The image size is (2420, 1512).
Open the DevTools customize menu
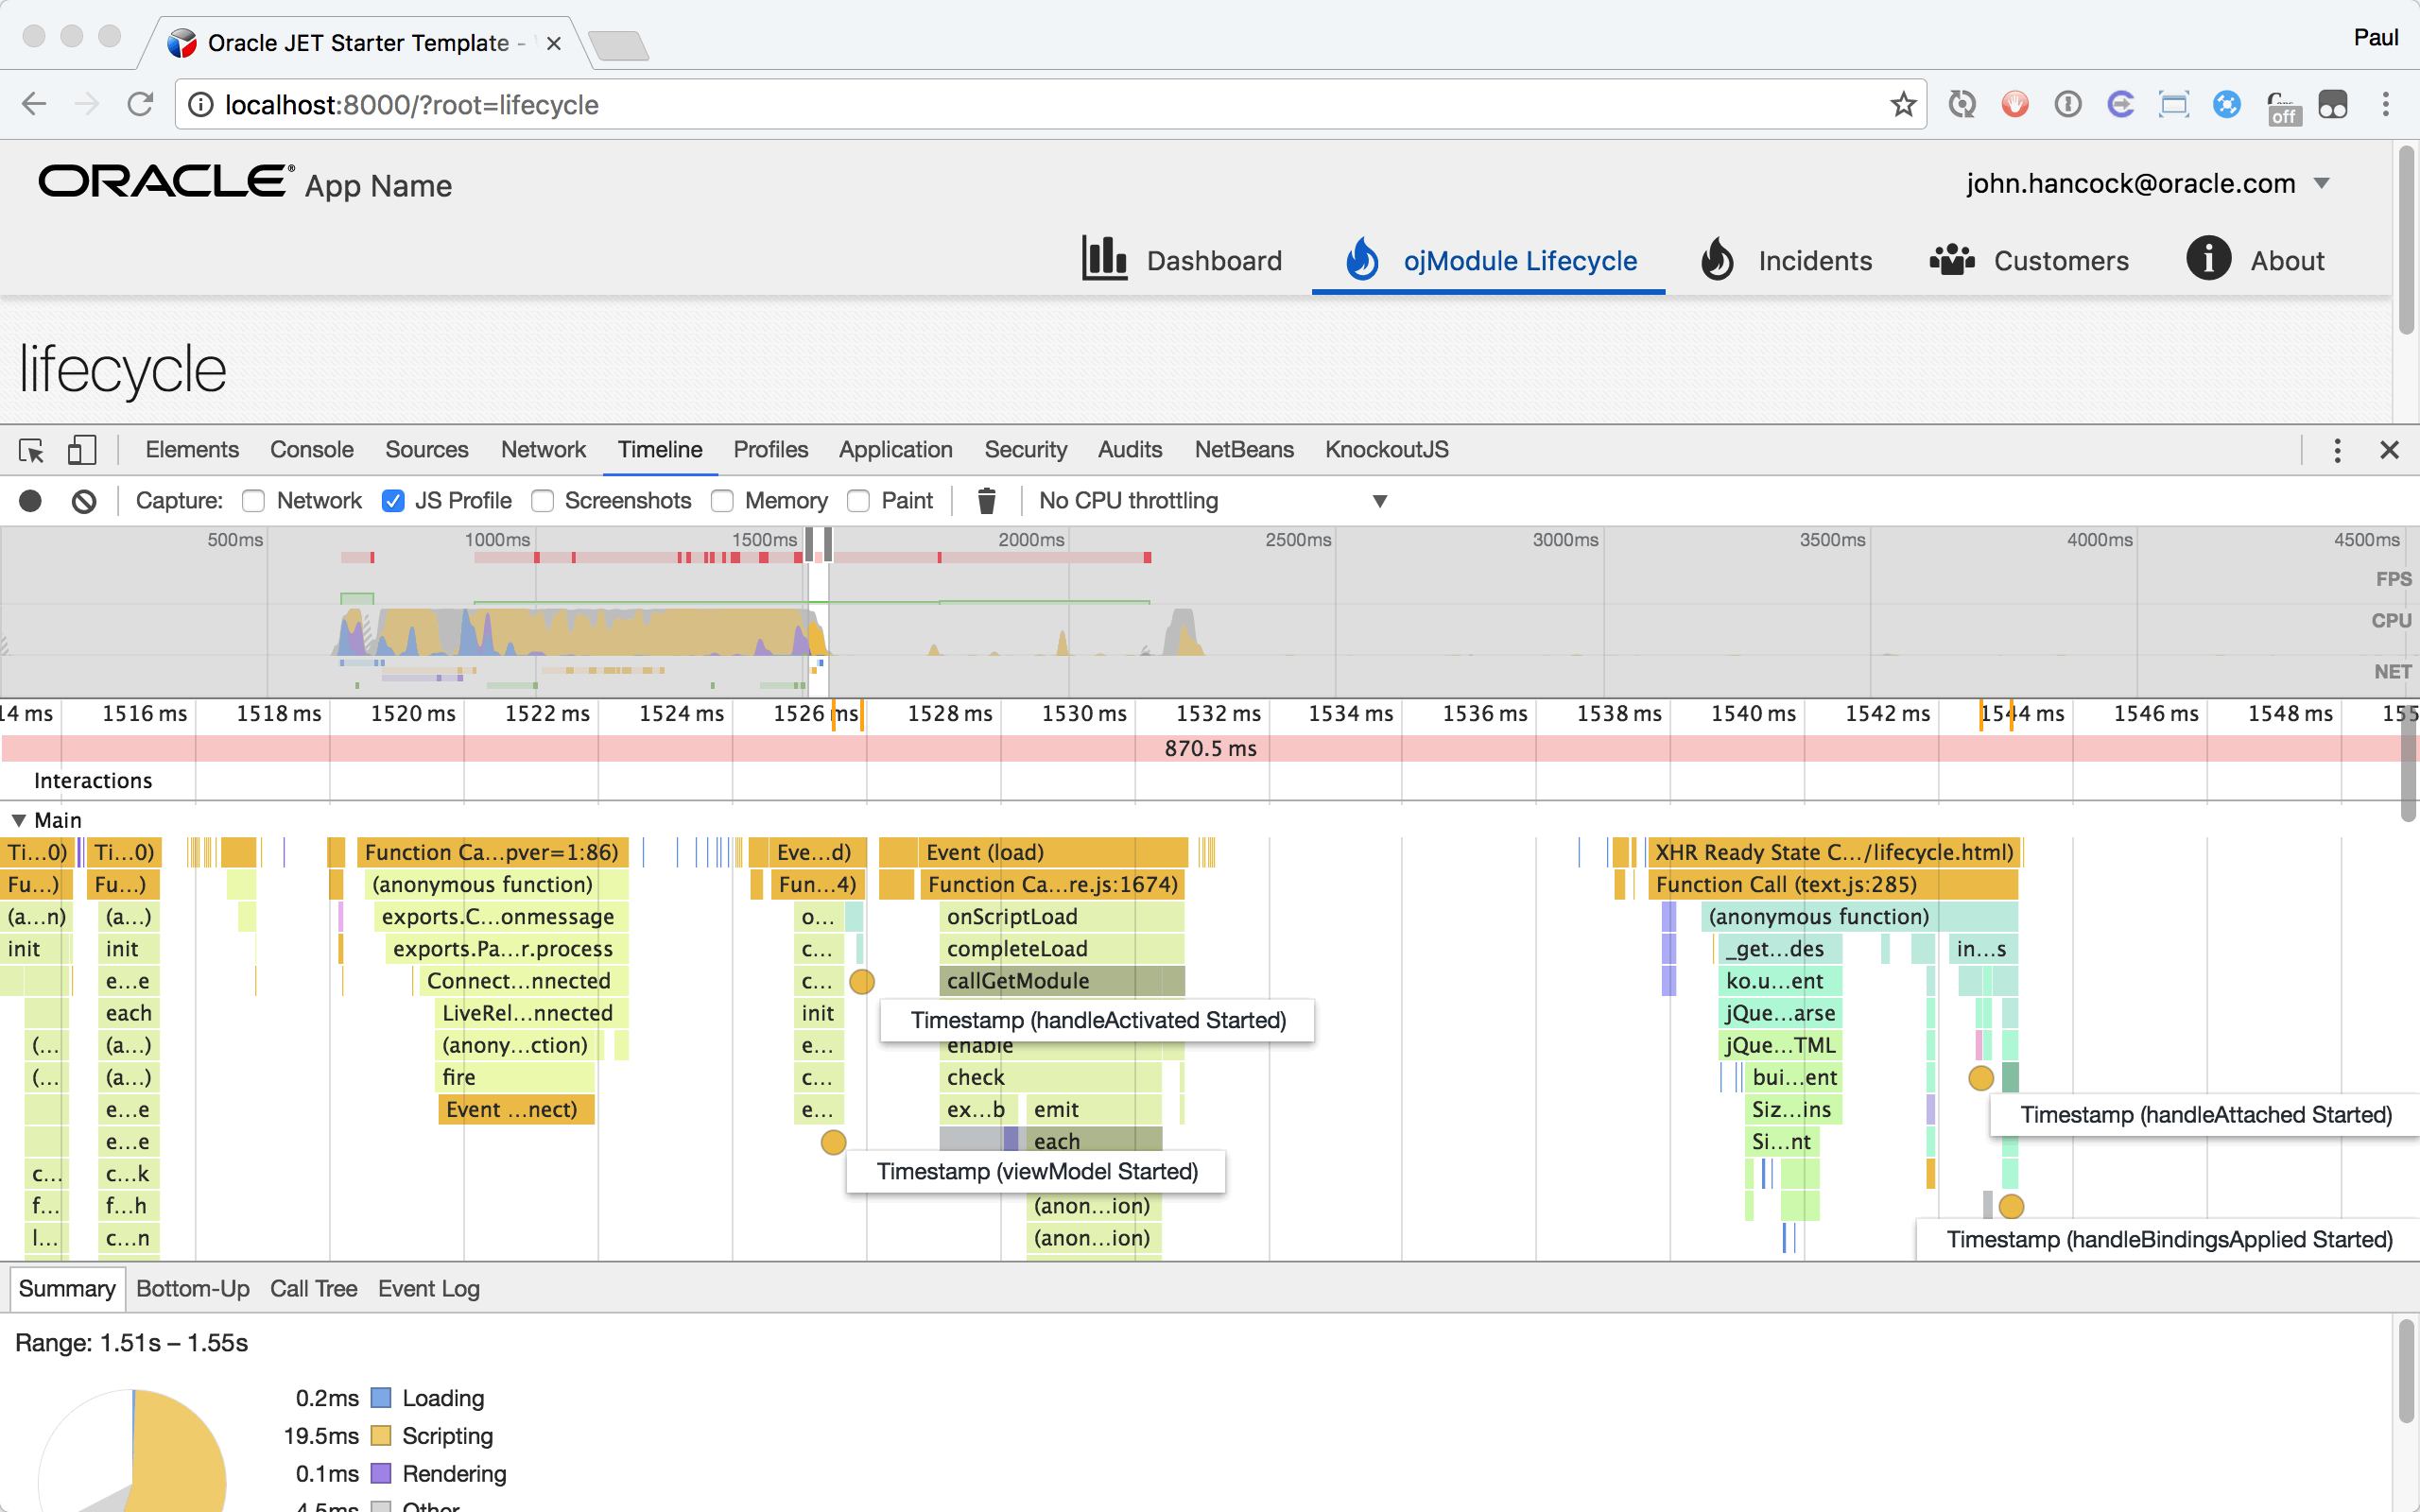(x=2337, y=450)
